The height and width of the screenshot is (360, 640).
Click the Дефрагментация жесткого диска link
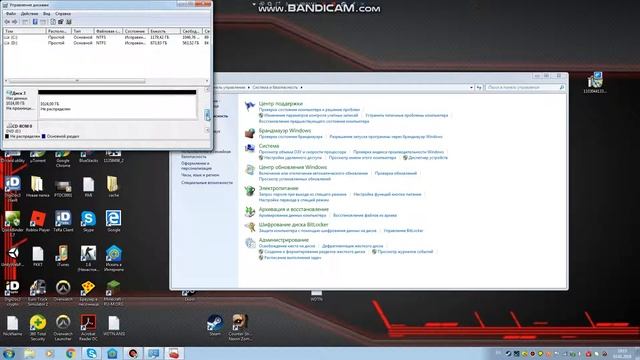pos(352,246)
